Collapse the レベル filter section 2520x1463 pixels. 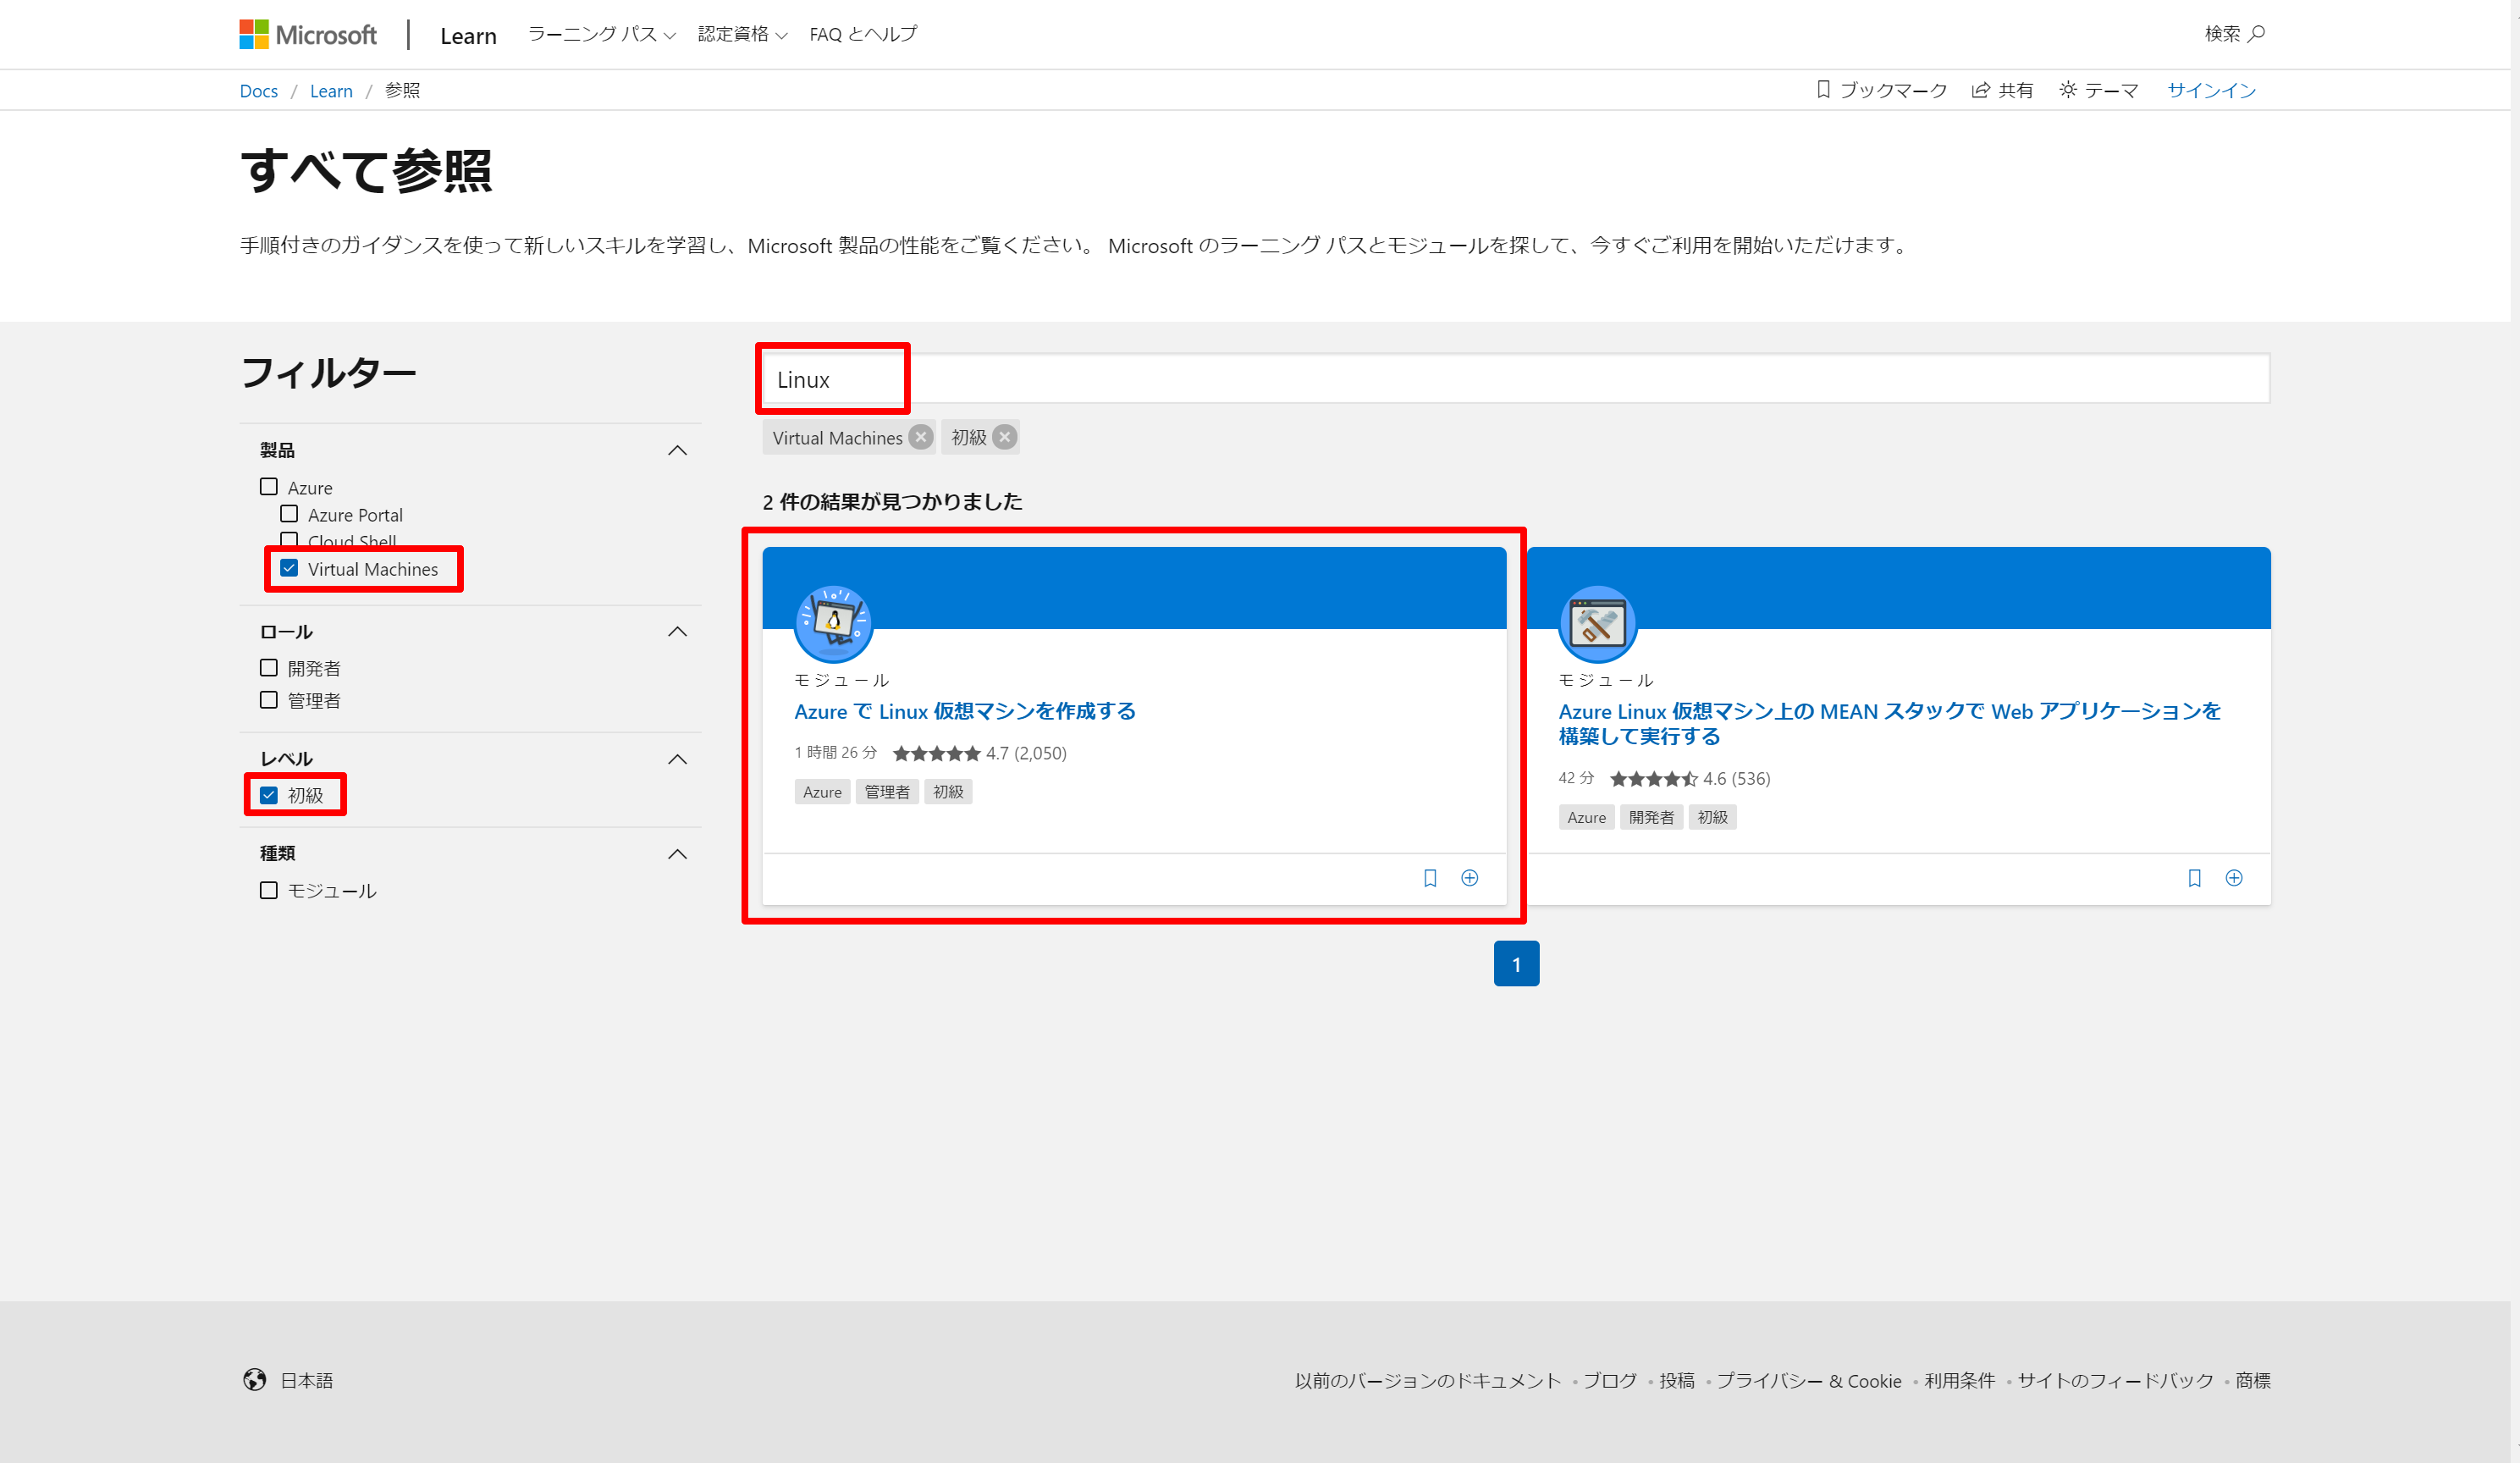(677, 759)
